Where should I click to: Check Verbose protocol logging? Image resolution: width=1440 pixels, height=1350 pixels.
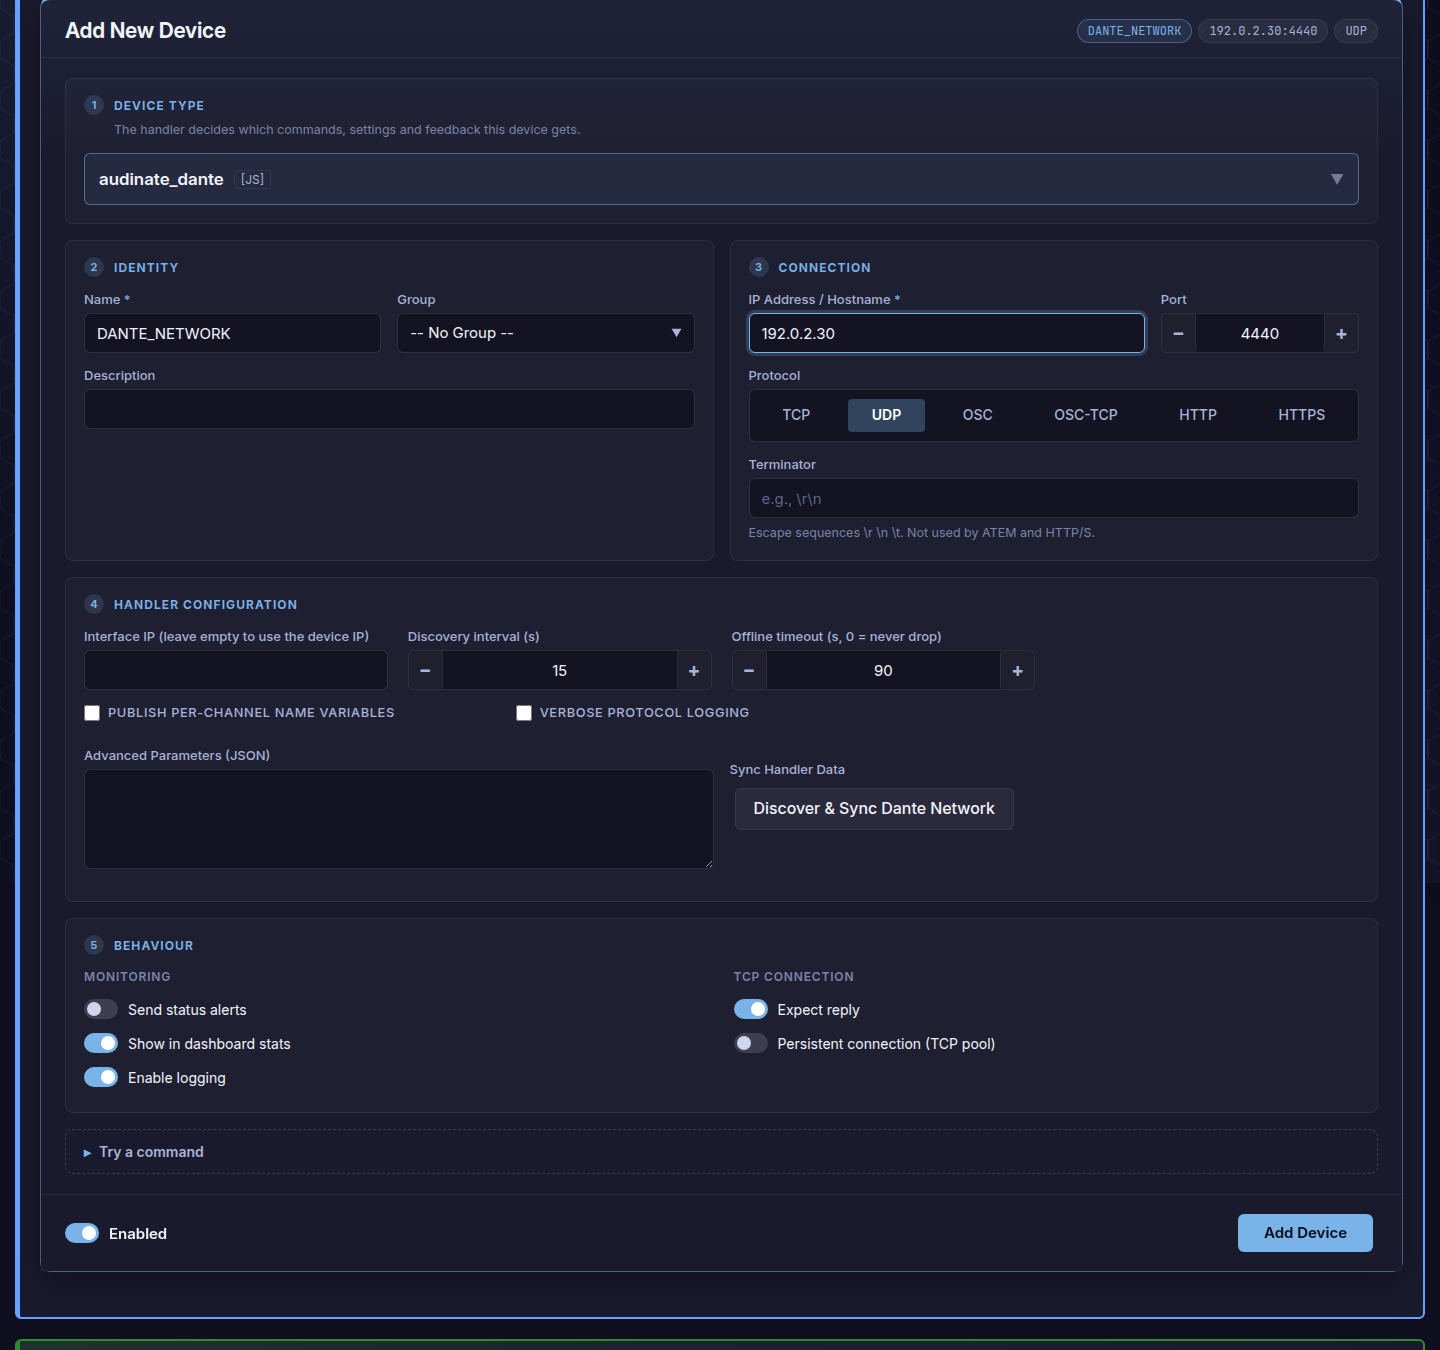coord(524,713)
